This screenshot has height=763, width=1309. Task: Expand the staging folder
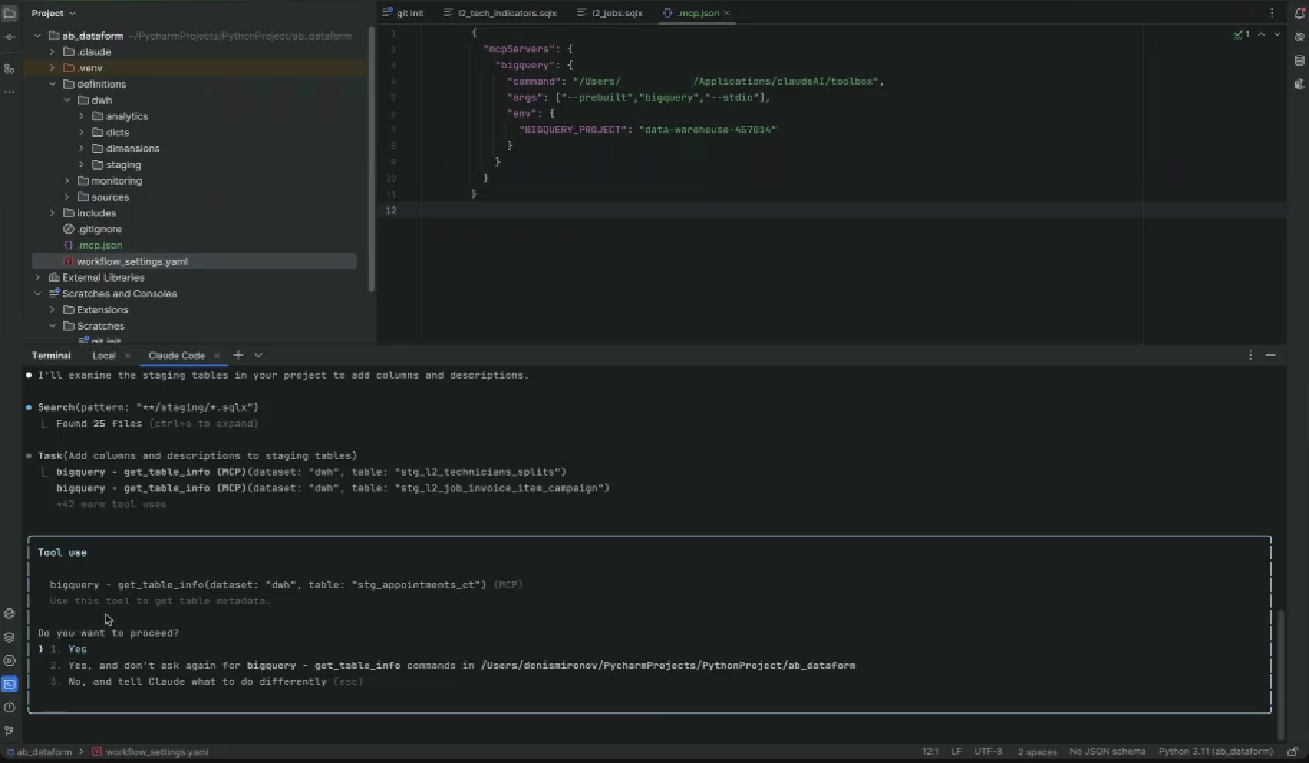coord(82,165)
